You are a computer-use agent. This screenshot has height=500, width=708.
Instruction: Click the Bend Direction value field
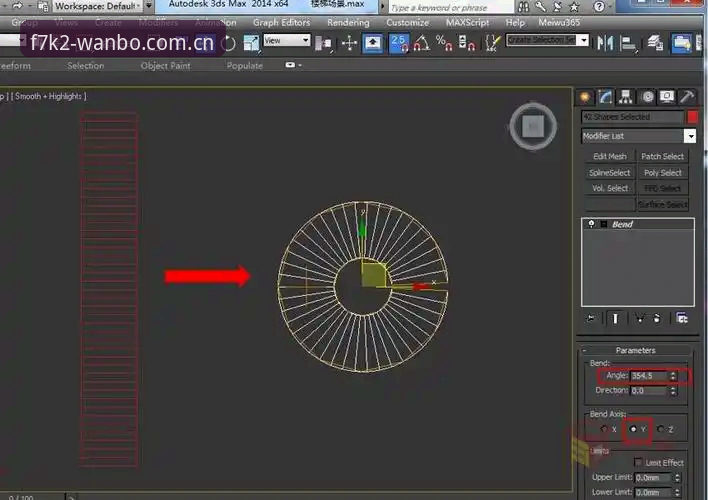coord(649,391)
